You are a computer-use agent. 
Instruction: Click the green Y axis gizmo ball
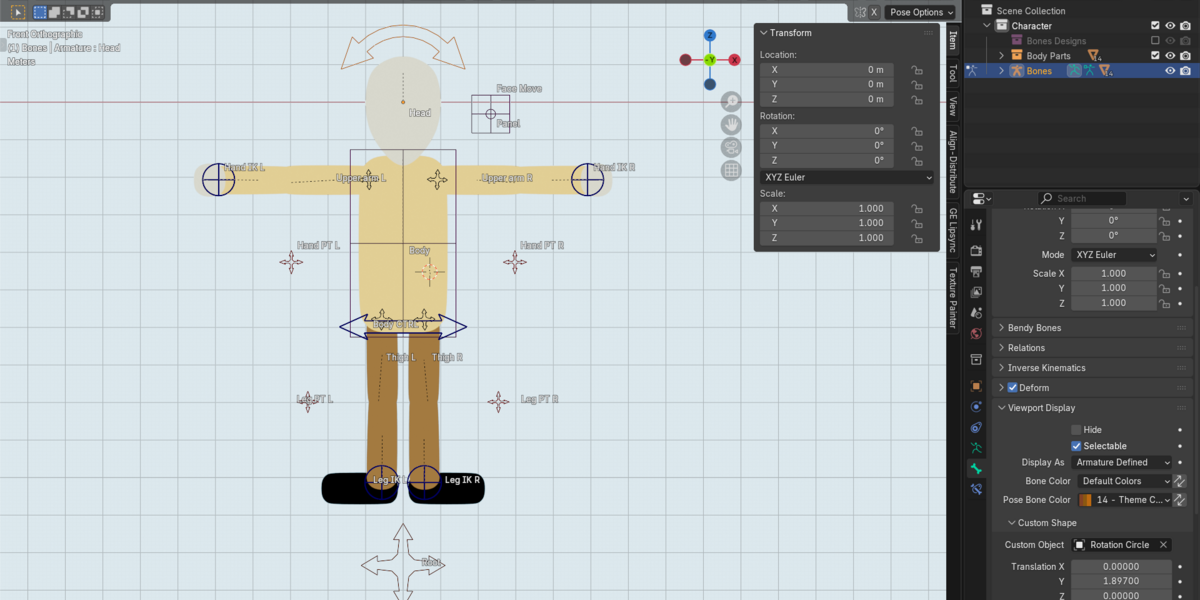710,60
